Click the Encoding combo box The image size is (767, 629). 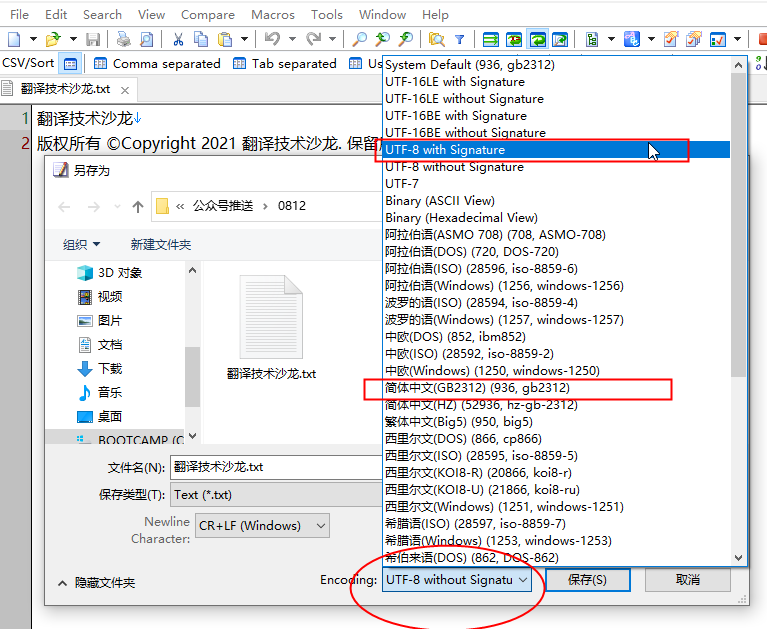(x=457, y=580)
